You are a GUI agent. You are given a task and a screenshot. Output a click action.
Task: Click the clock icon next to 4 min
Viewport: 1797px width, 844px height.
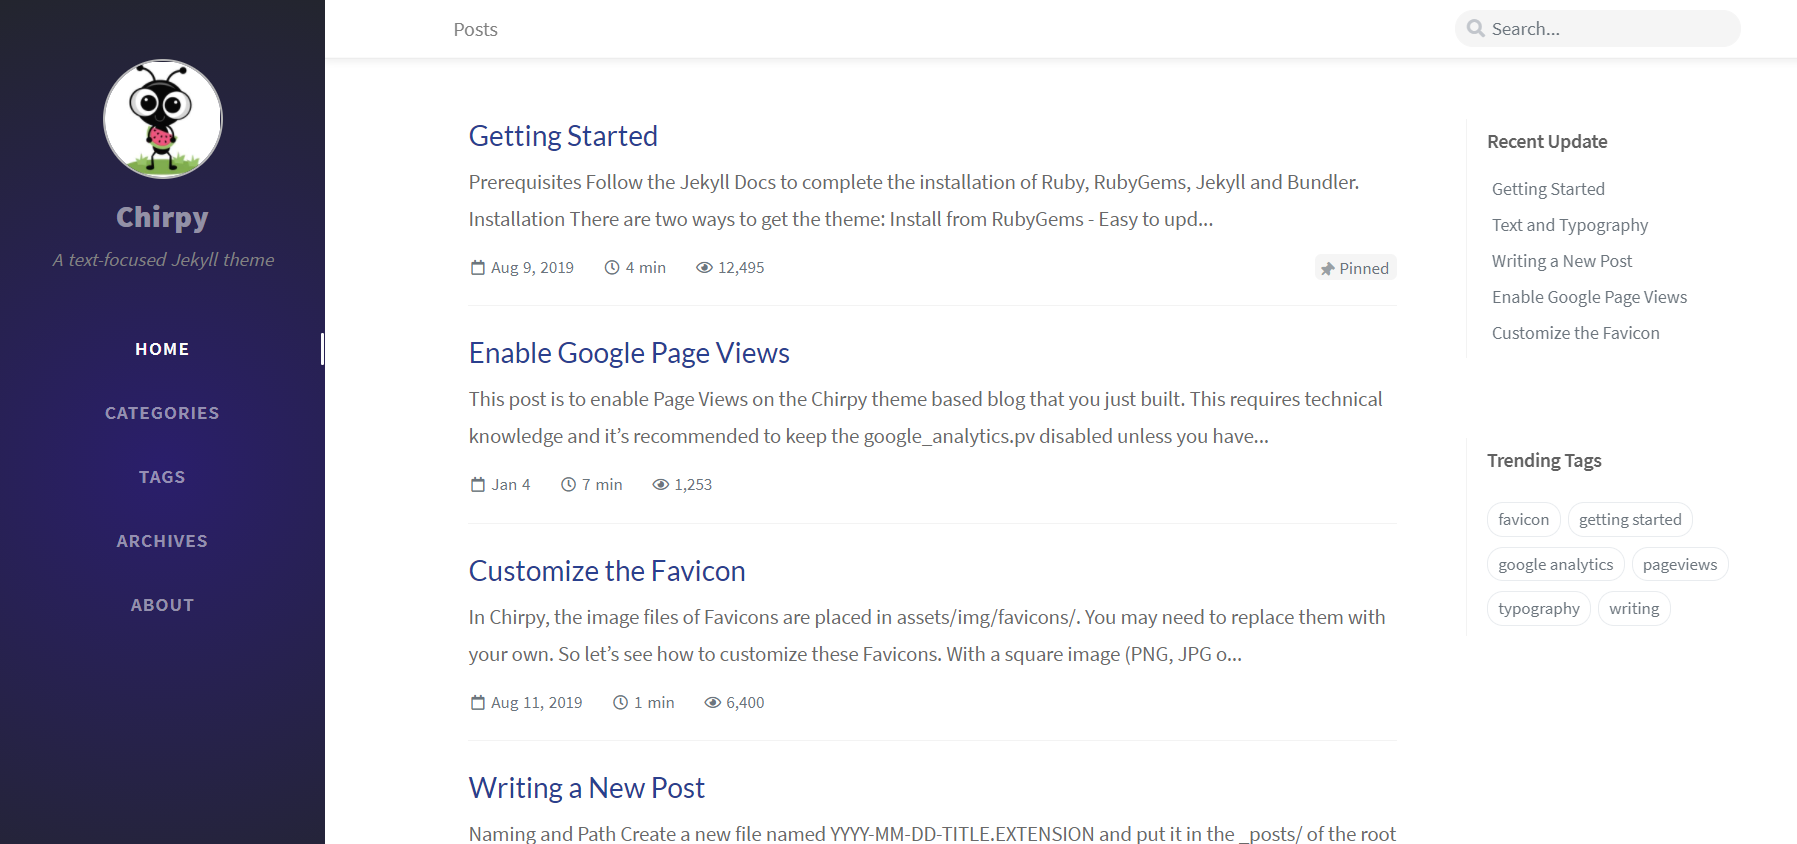click(x=612, y=268)
